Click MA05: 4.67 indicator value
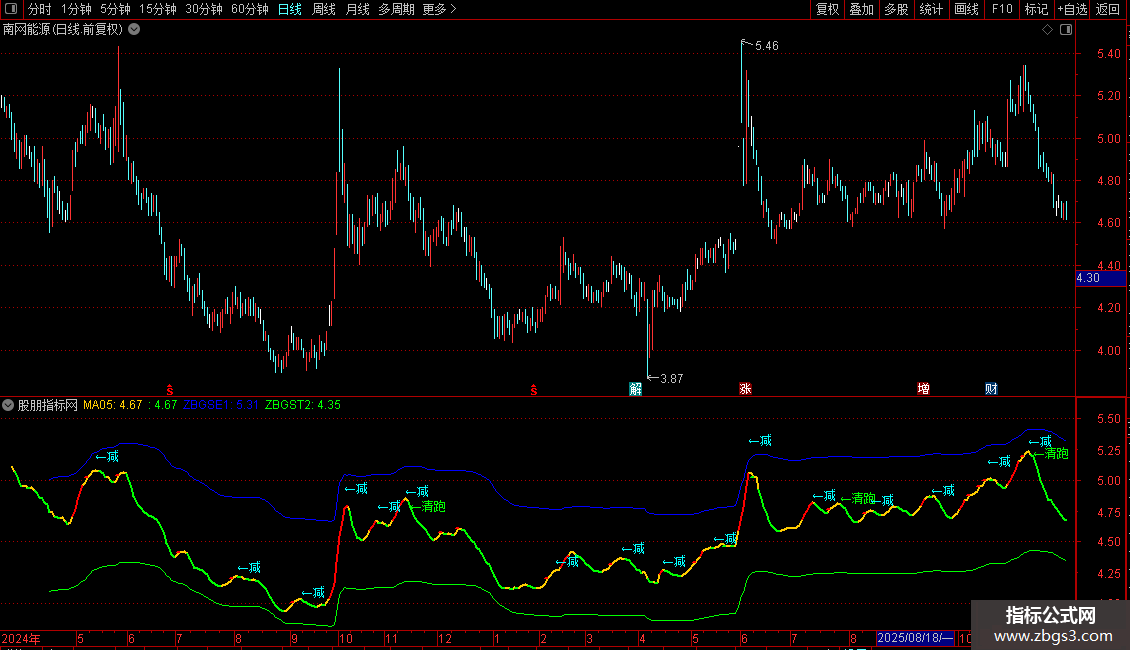 coord(112,405)
